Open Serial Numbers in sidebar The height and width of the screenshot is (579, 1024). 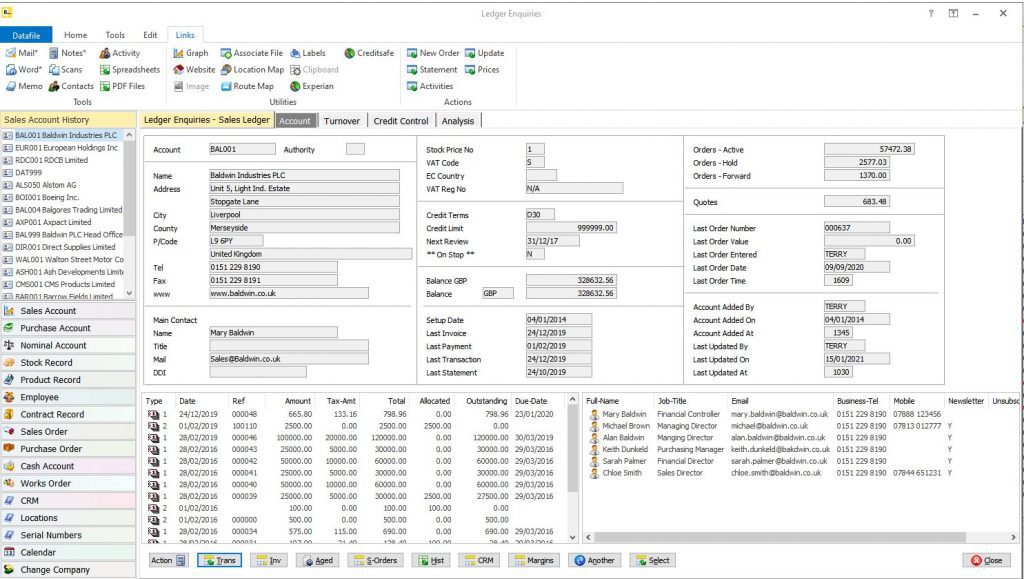(68, 535)
